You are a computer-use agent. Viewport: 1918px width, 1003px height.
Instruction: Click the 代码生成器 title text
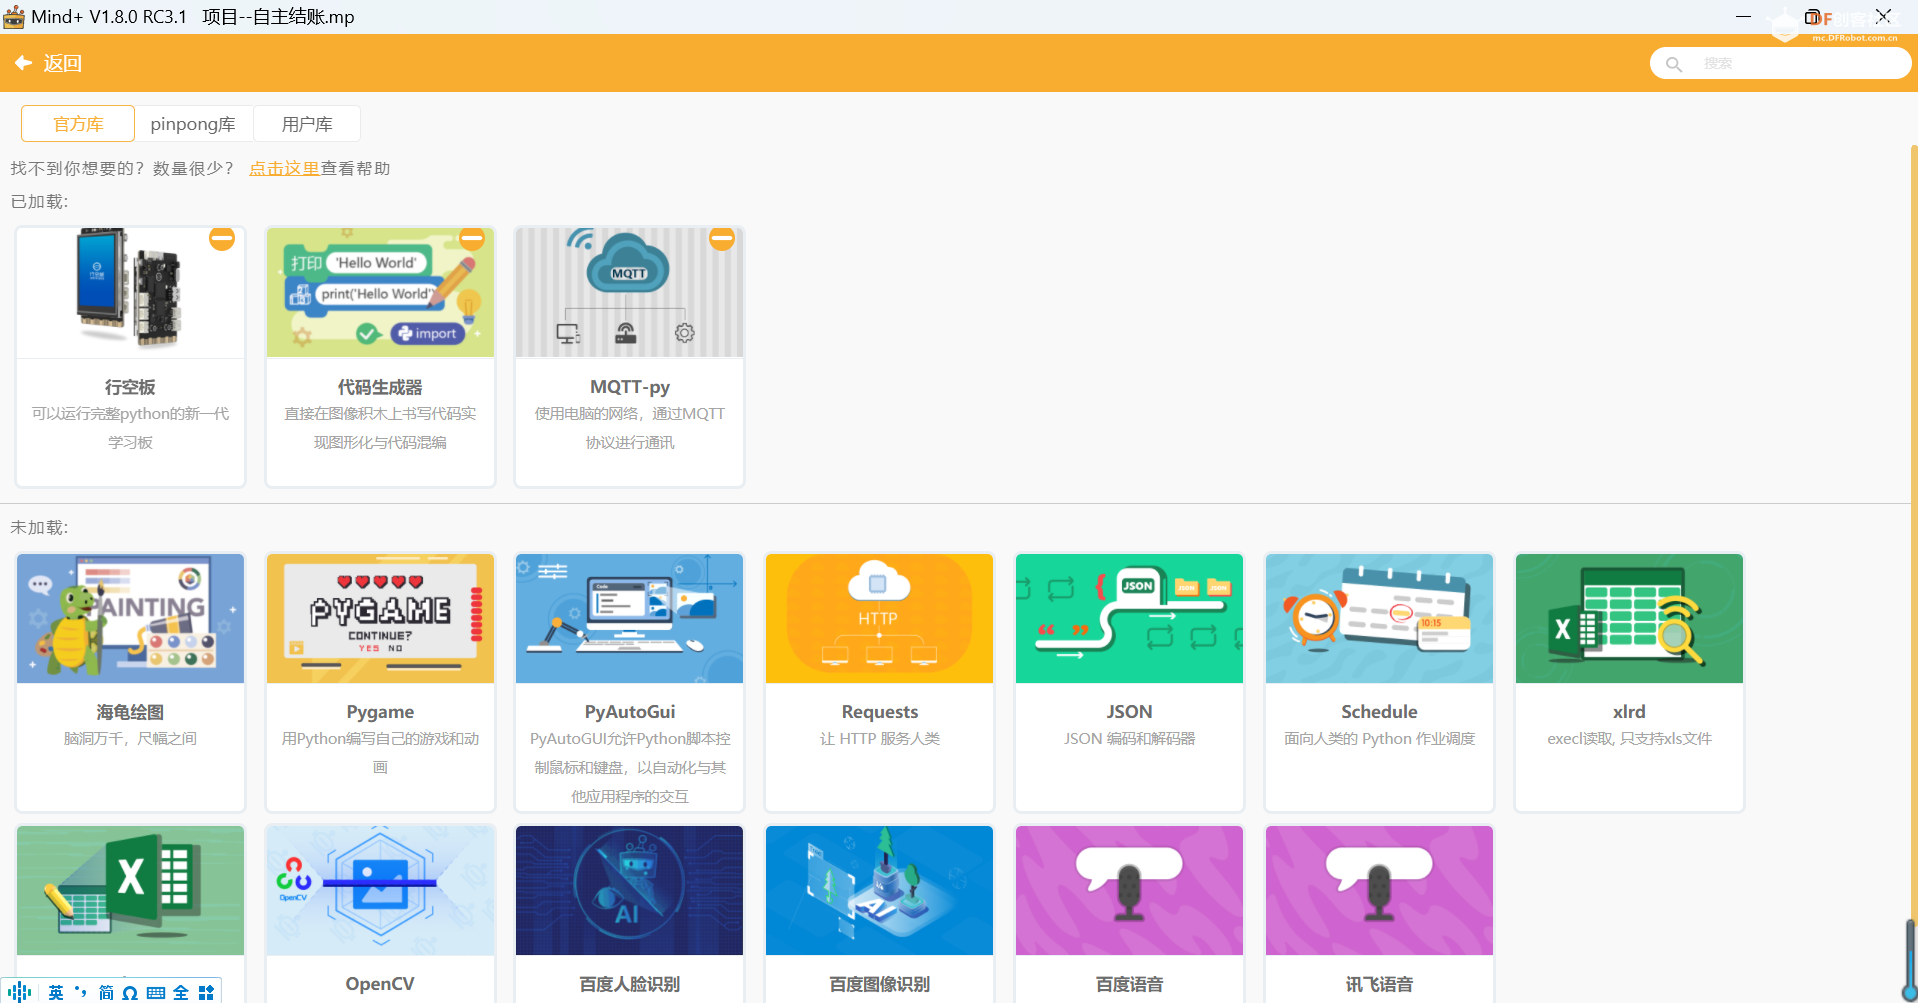tap(380, 387)
